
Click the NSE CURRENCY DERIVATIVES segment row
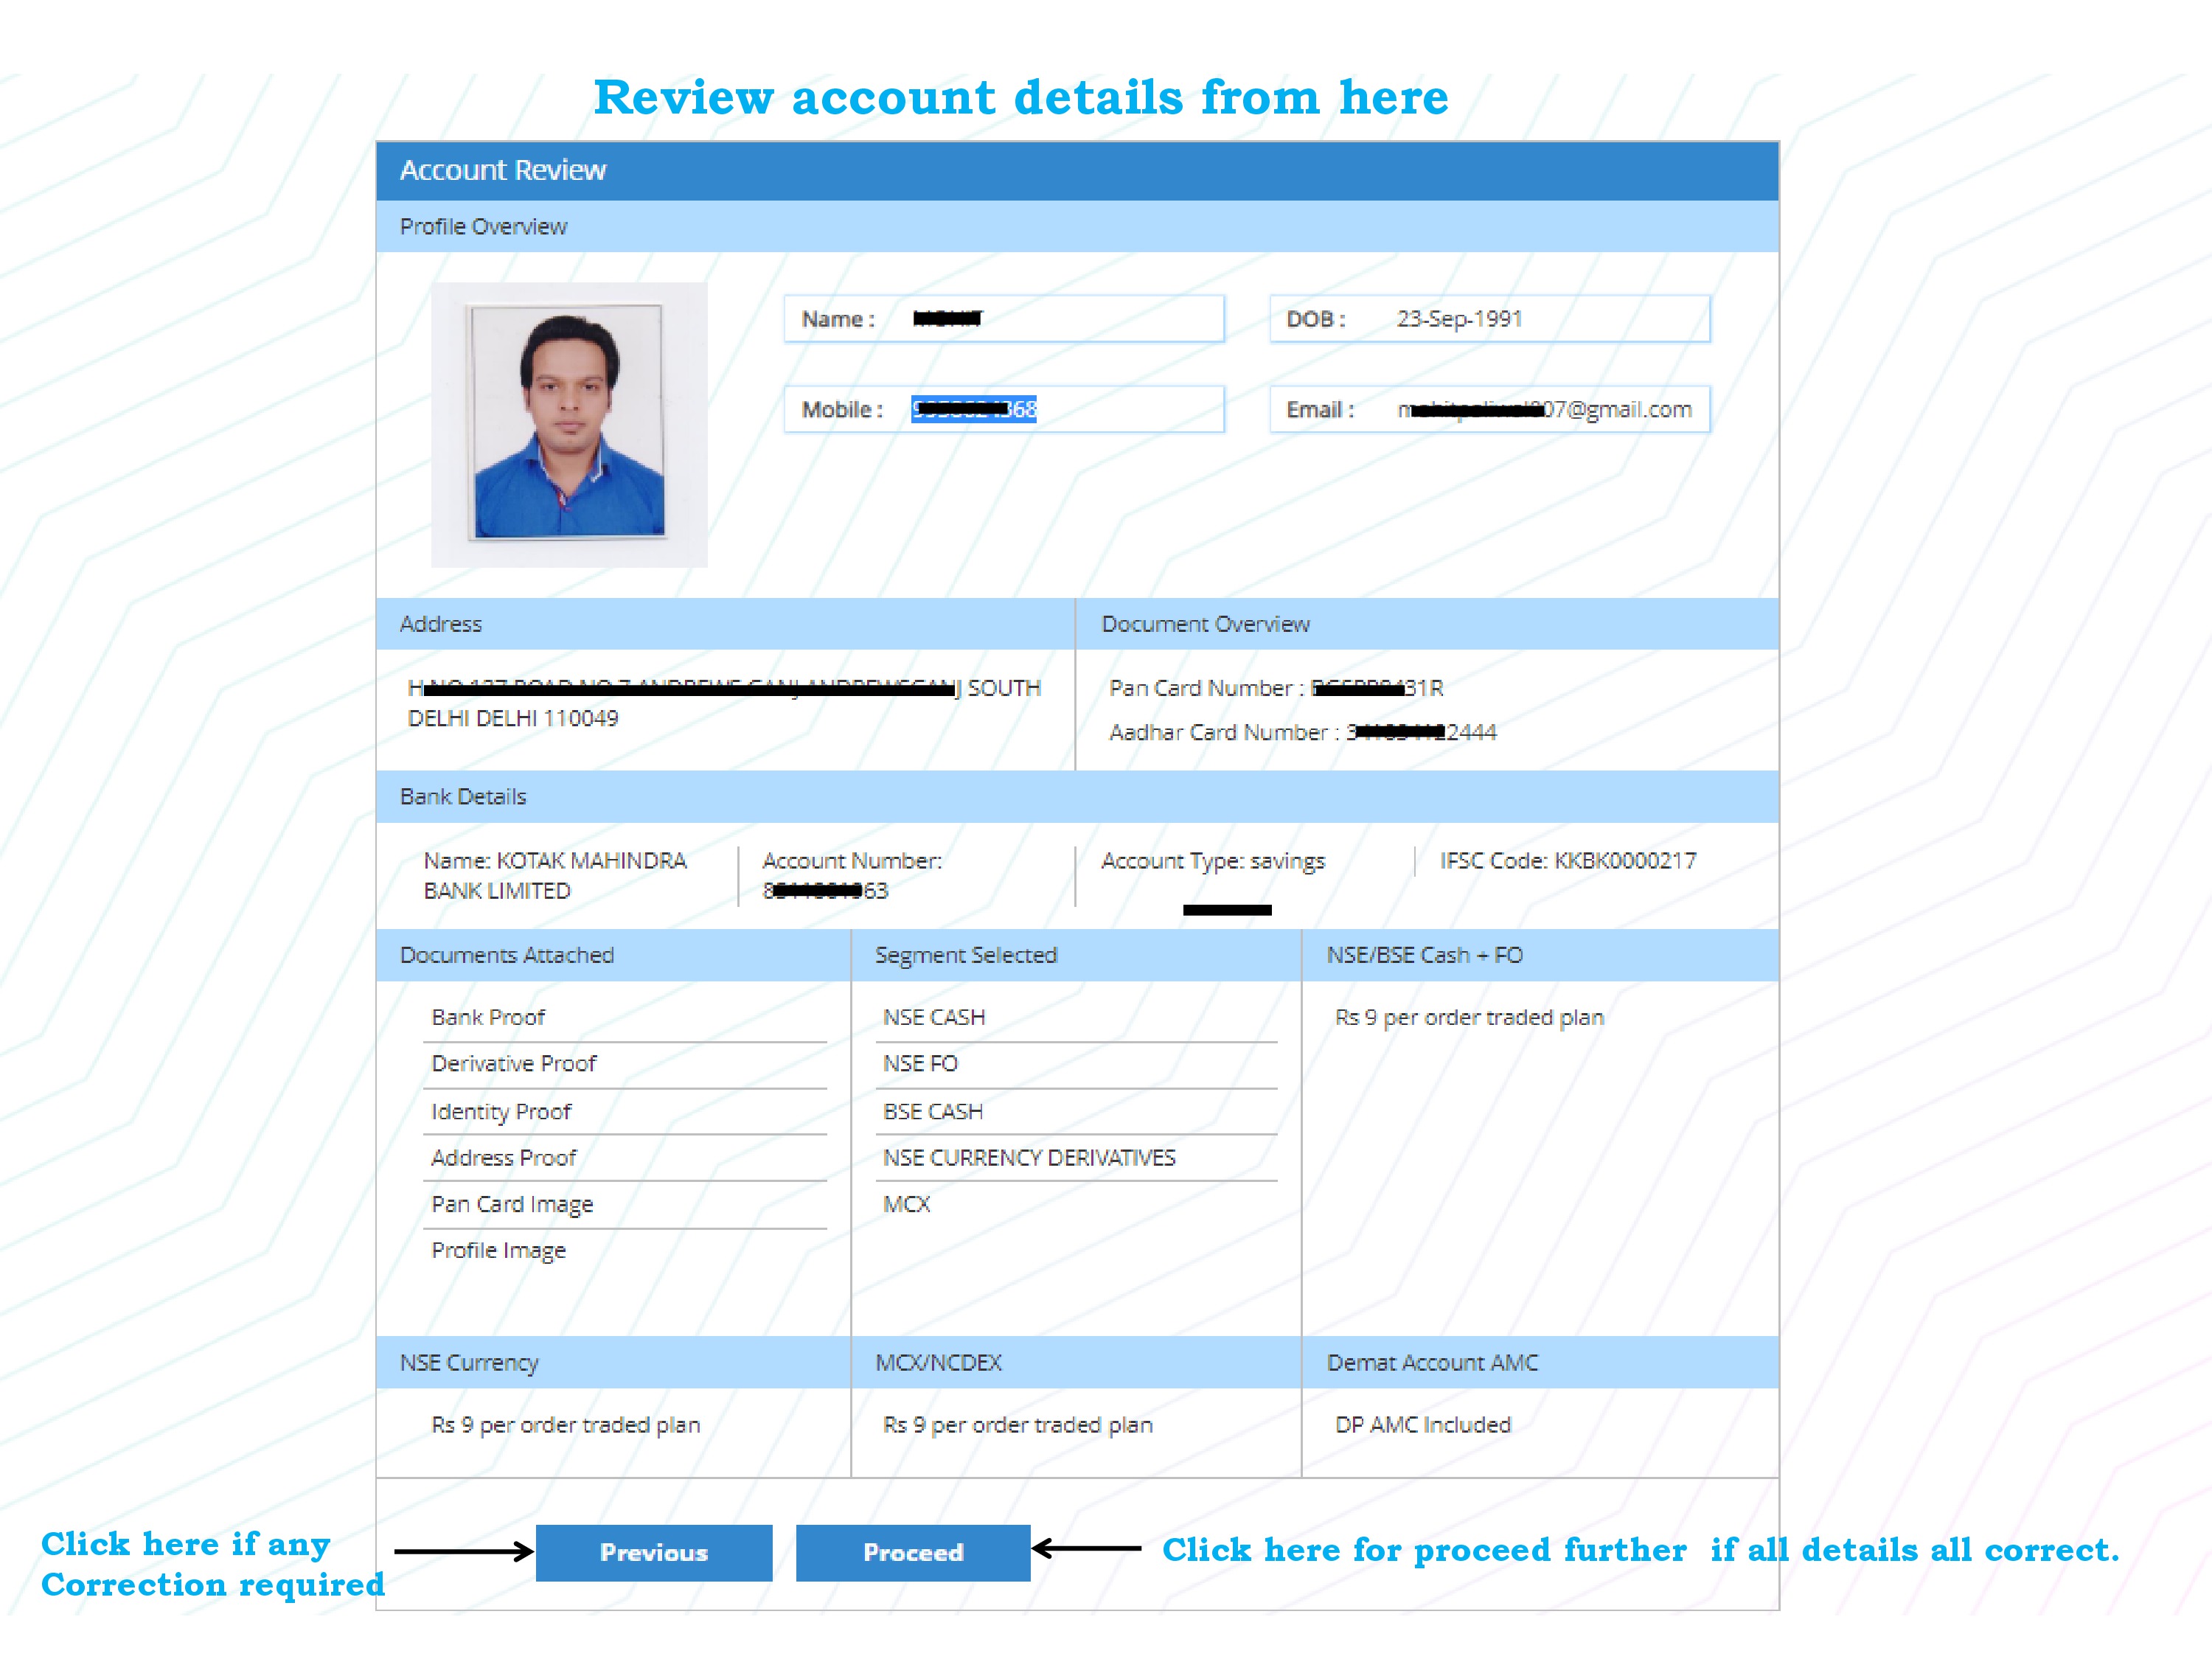tap(1028, 1157)
